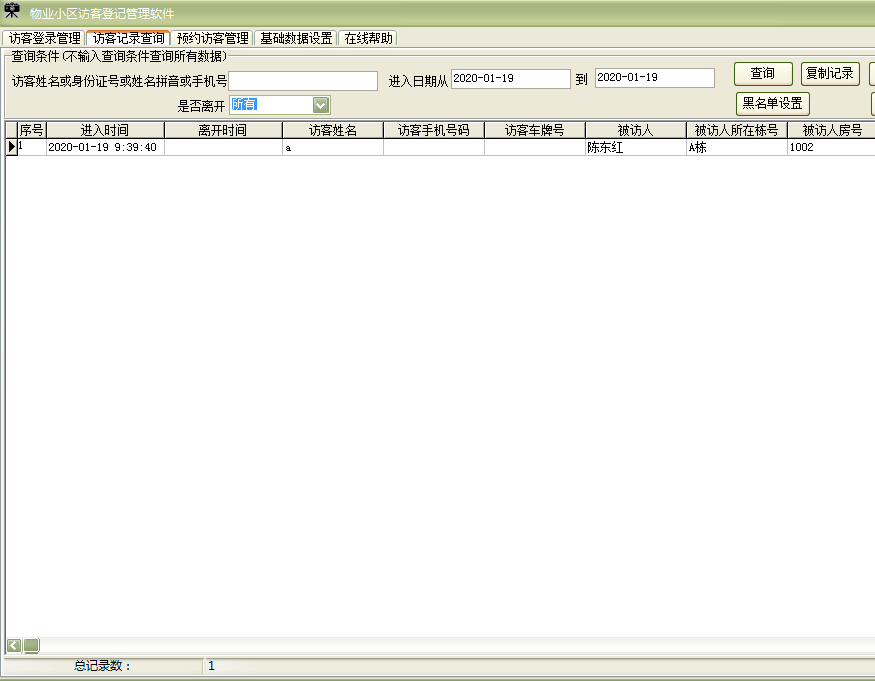Select the room number cell 1002
This screenshot has height=681, width=875.
click(831, 147)
